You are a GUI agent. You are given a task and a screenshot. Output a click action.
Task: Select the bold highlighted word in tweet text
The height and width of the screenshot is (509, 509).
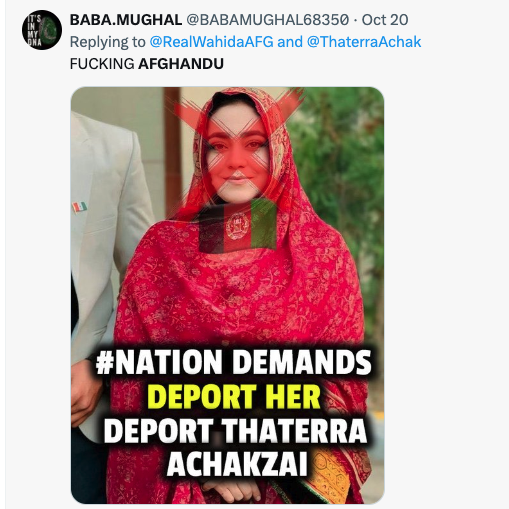click(181, 64)
